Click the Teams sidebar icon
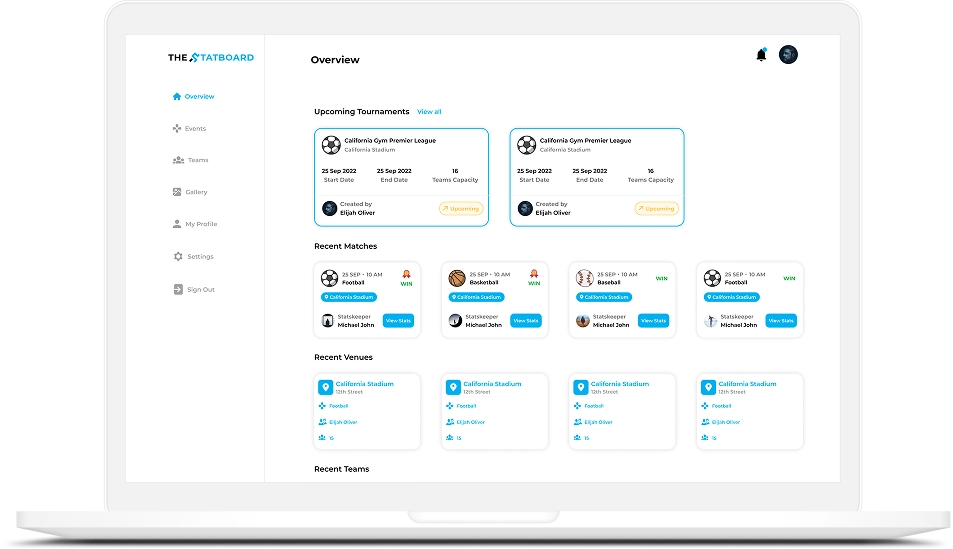 pyautogui.click(x=178, y=160)
